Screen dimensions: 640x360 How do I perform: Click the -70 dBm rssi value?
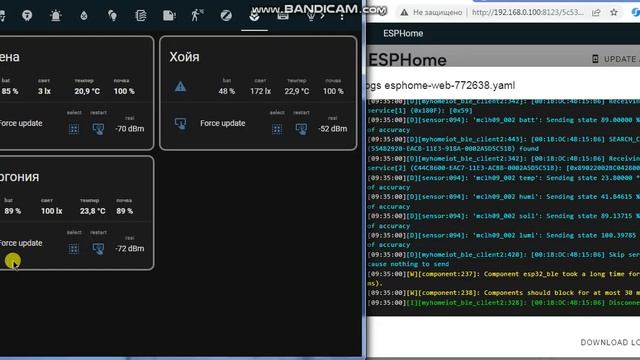[x=129, y=129]
